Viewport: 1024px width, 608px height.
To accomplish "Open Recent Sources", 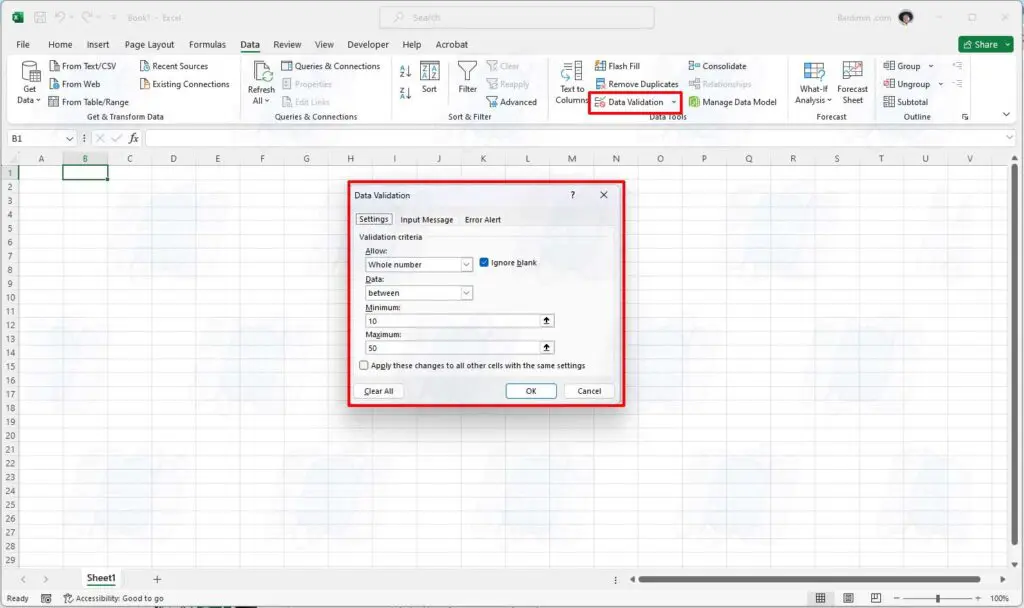I will 174,66.
